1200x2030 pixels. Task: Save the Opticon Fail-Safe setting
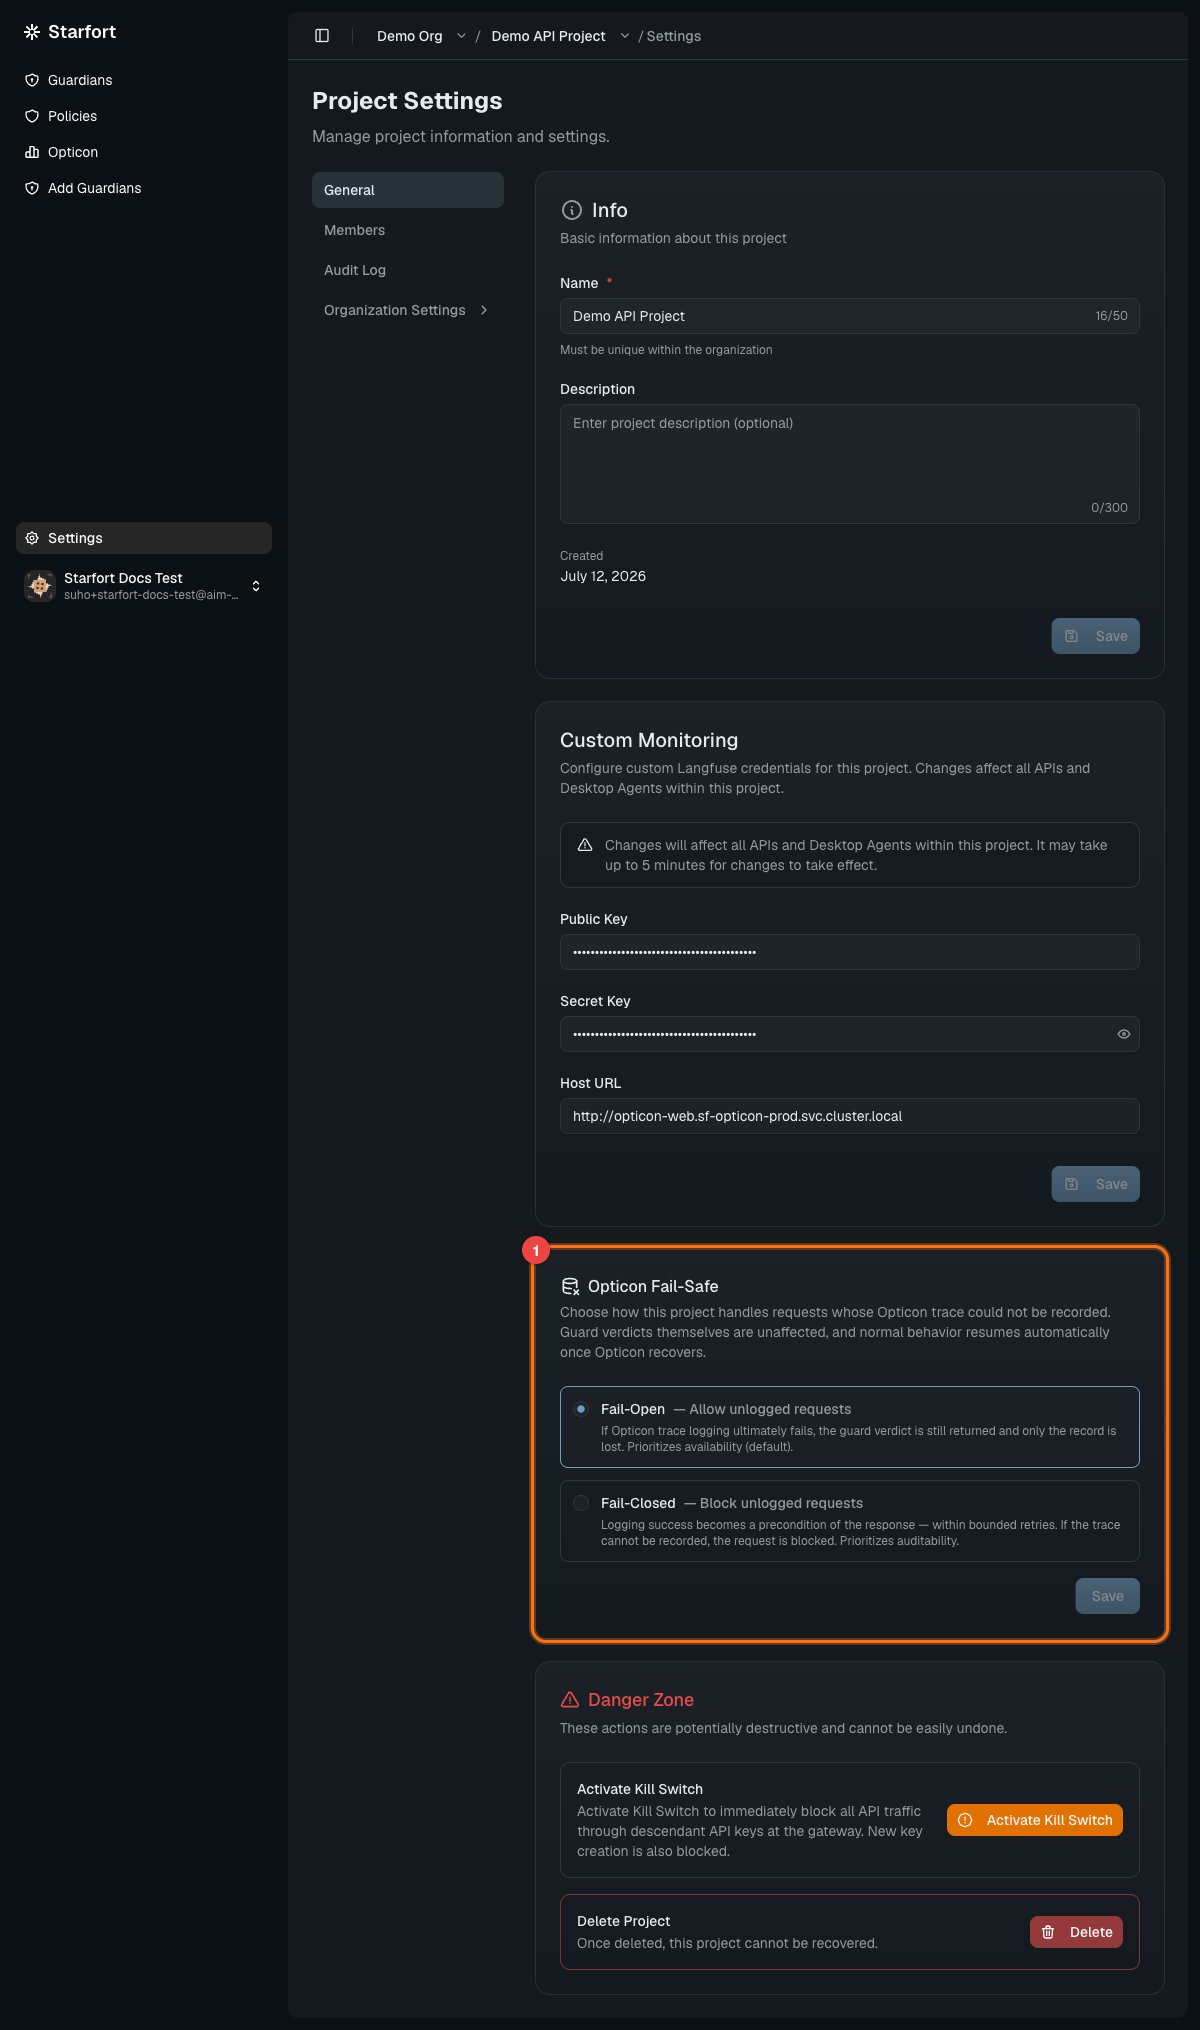tap(1107, 1596)
